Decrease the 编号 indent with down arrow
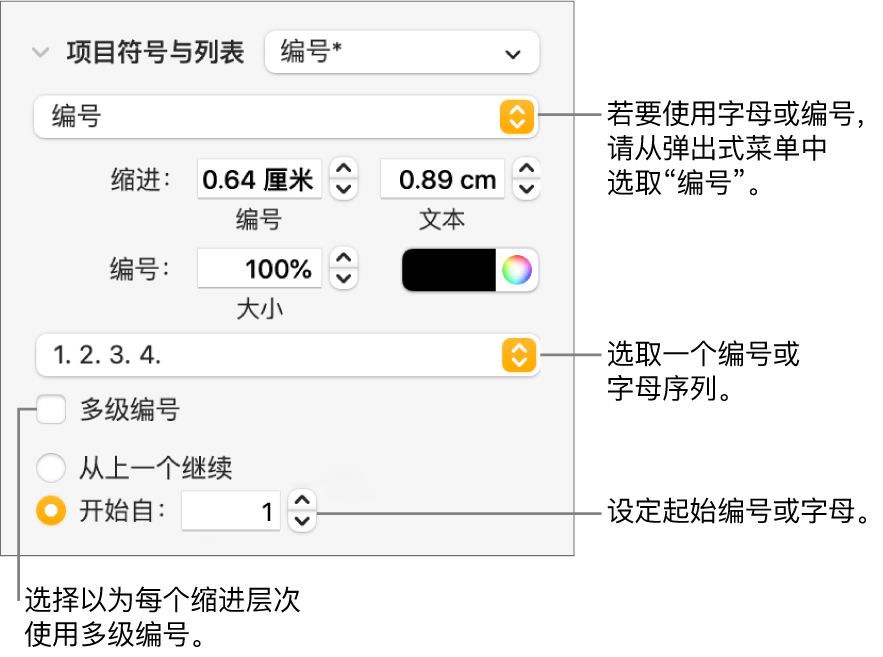 344,189
